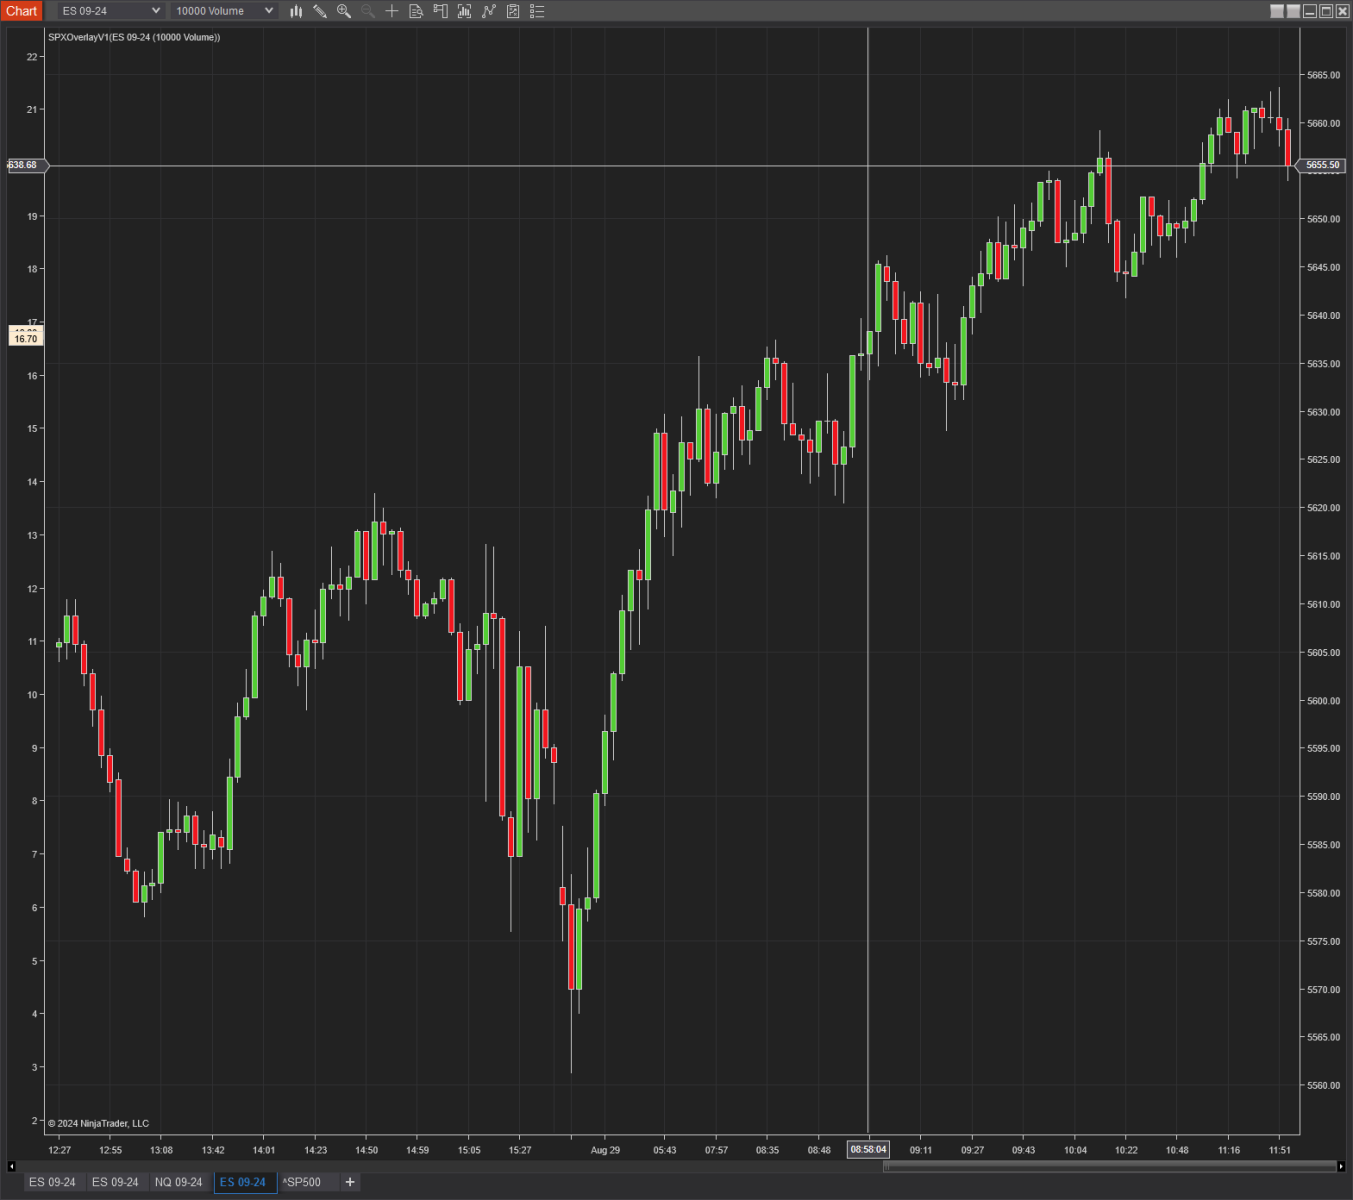Minimize the chart window
The width and height of the screenshot is (1353, 1200).
[1310, 11]
